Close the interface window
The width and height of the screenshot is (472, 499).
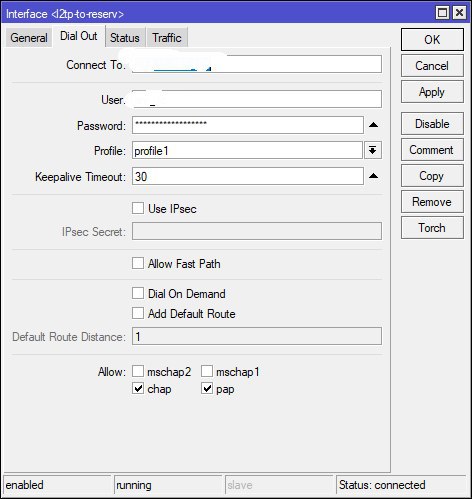(459, 13)
